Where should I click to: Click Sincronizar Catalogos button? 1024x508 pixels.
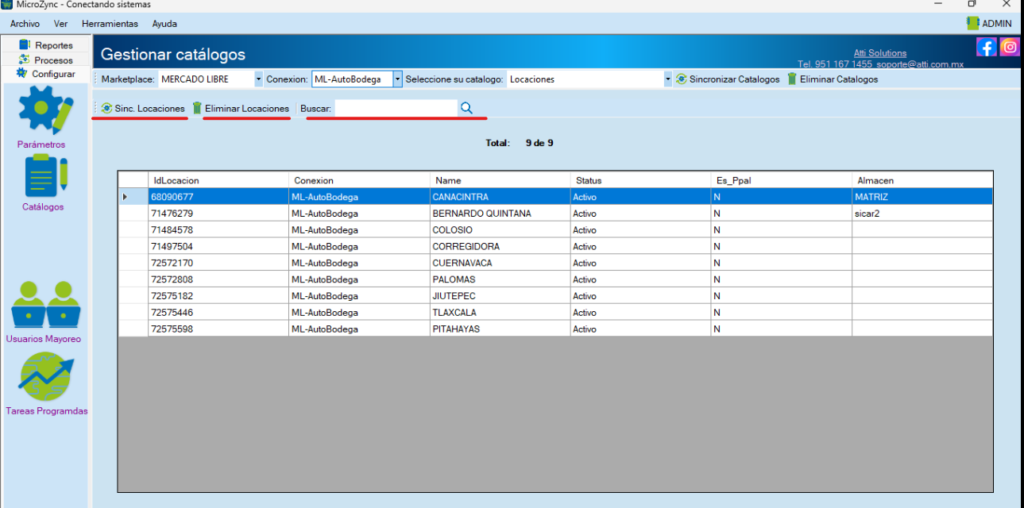pos(728,79)
